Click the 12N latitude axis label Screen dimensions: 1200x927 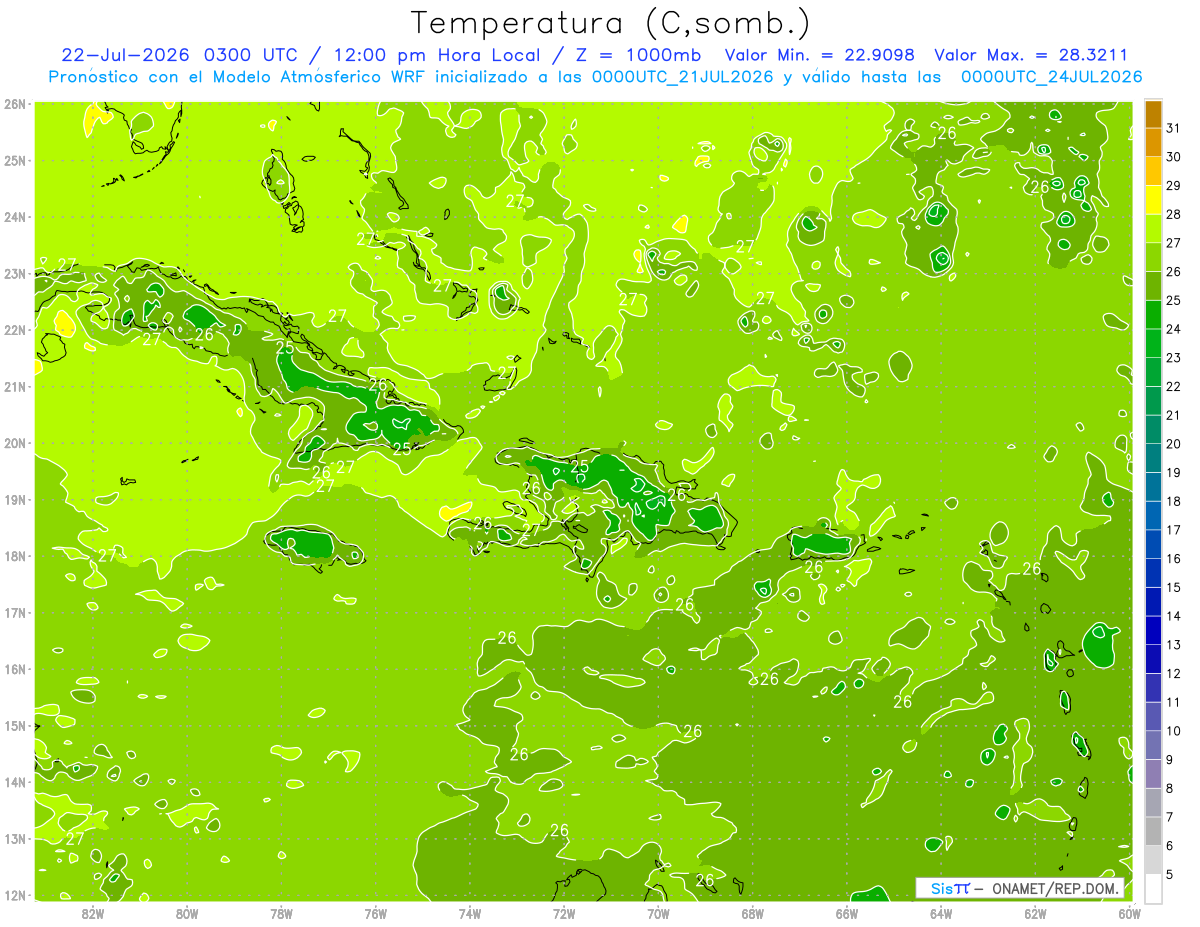[15, 895]
